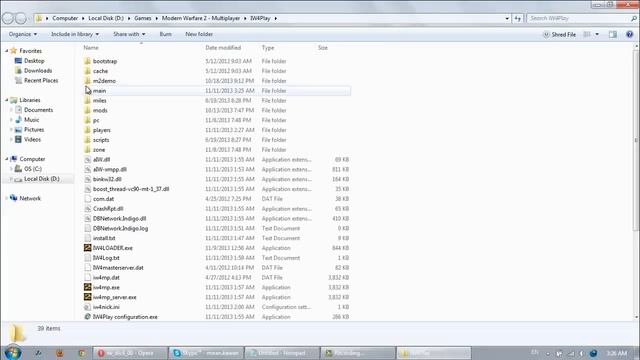The height and width of the screenshot is (360, 640).
Task: Click the iw4nick.ini settings file icon
Action: pos(87,307)
